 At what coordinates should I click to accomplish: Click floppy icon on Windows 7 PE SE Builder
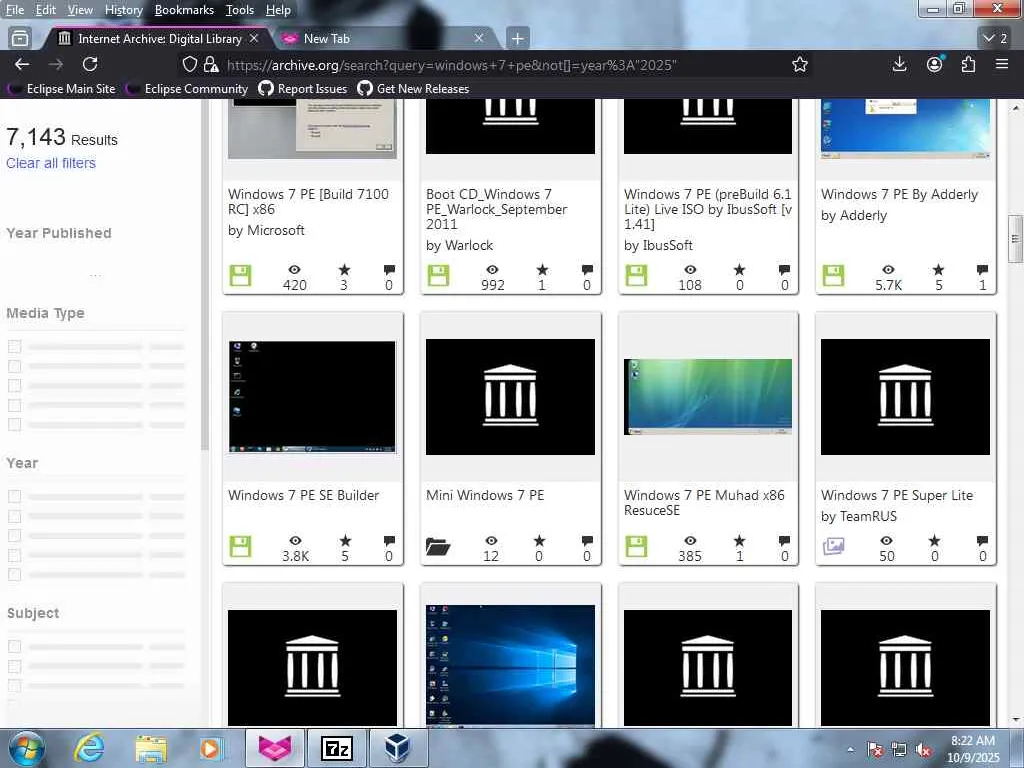click(240, 547)
